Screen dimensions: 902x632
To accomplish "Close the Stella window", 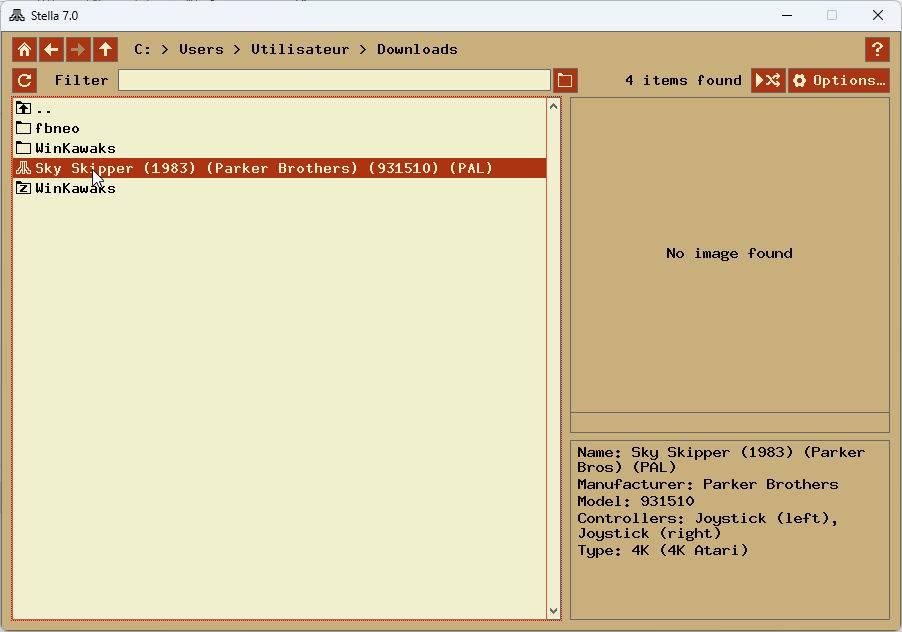I will tap(878, 16).
